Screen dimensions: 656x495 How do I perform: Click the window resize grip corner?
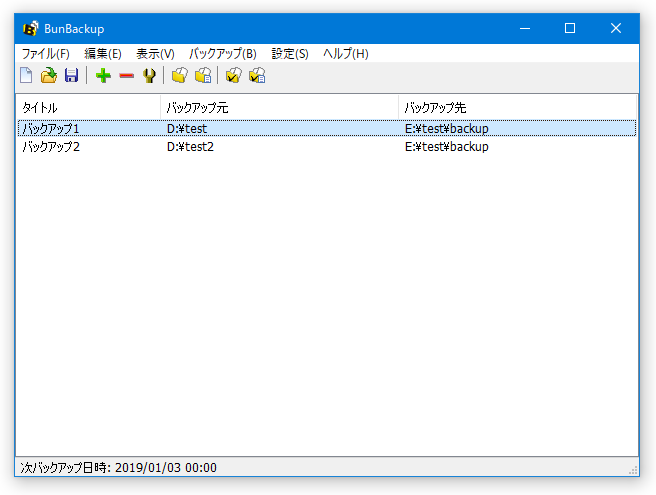coord(633,470)
